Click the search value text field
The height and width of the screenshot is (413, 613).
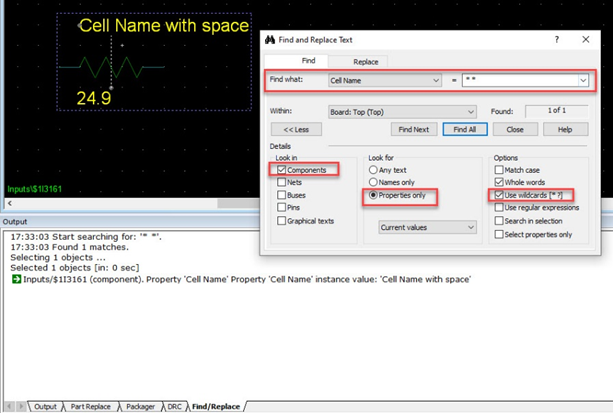click(520, 80)
